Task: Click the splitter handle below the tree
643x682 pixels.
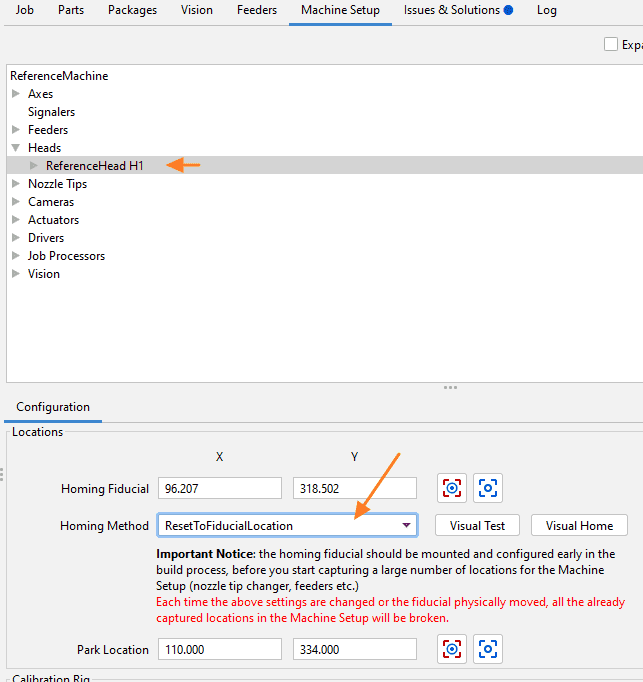Action: pos(450,387)
